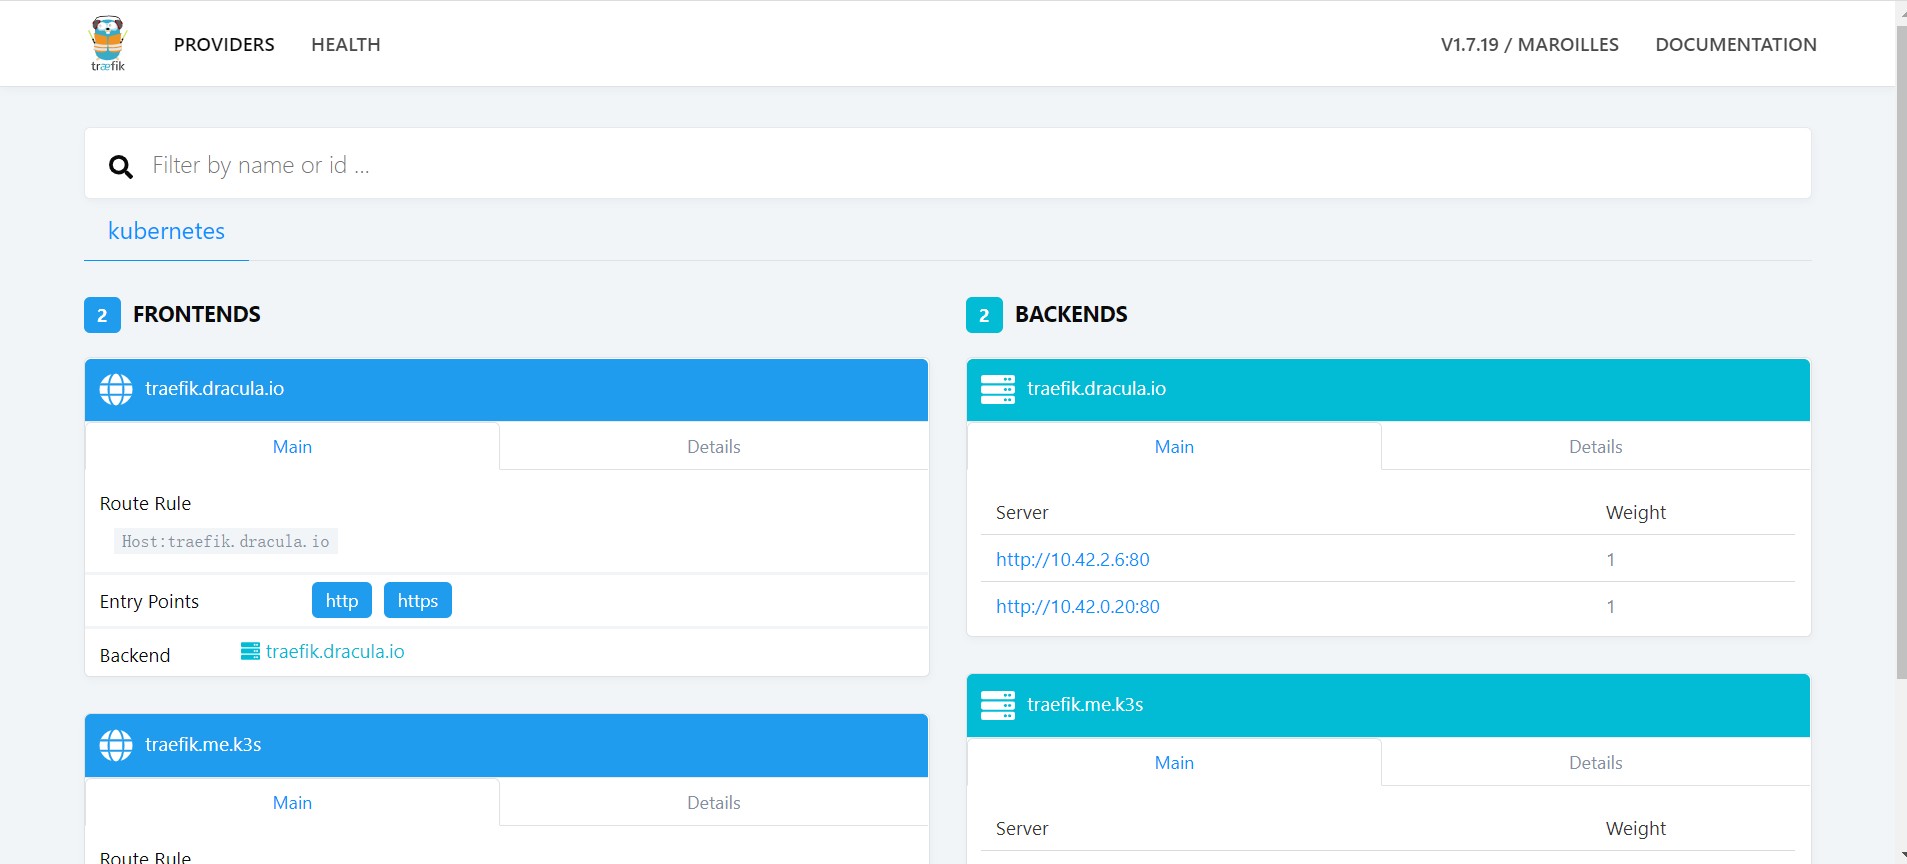
Task: Open traefik.dracula.io backend link in frontend
Action: coord(335,651)
